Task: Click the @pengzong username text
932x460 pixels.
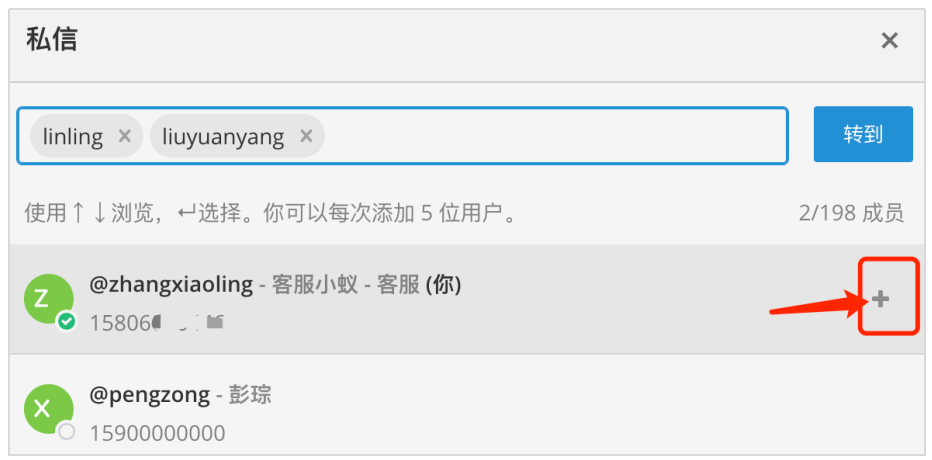Action: (150, 395)
